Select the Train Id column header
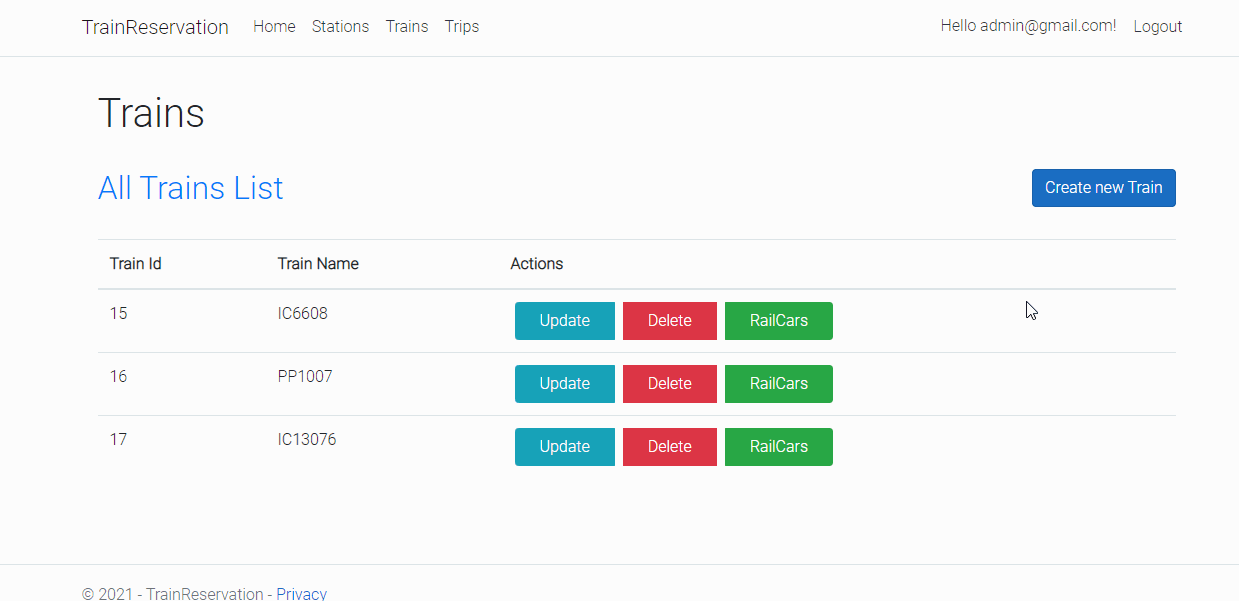 tap(135, 263)
